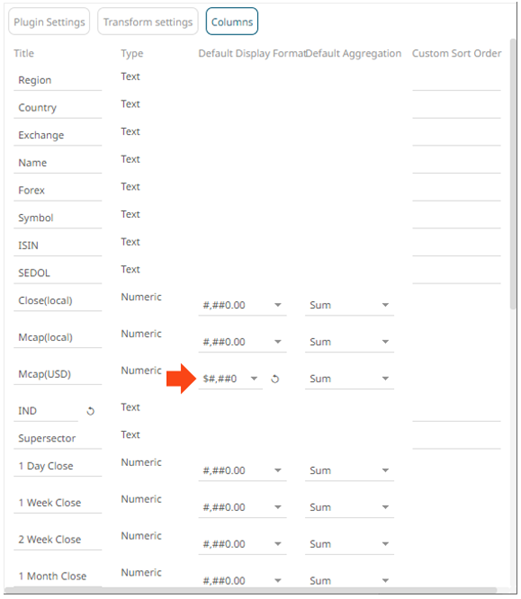Click the Supersector title field

coord(58,439)
